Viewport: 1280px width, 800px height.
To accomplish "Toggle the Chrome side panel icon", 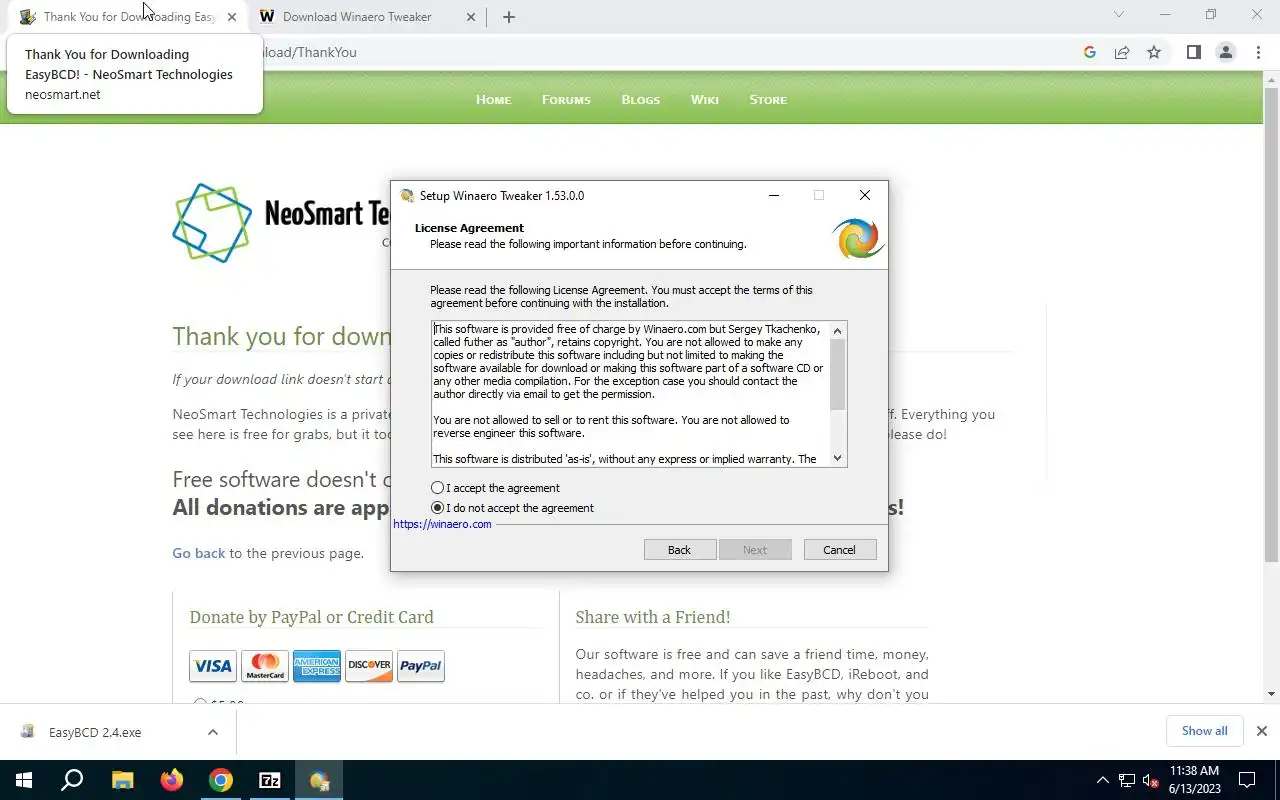I will coord(1193,52).
